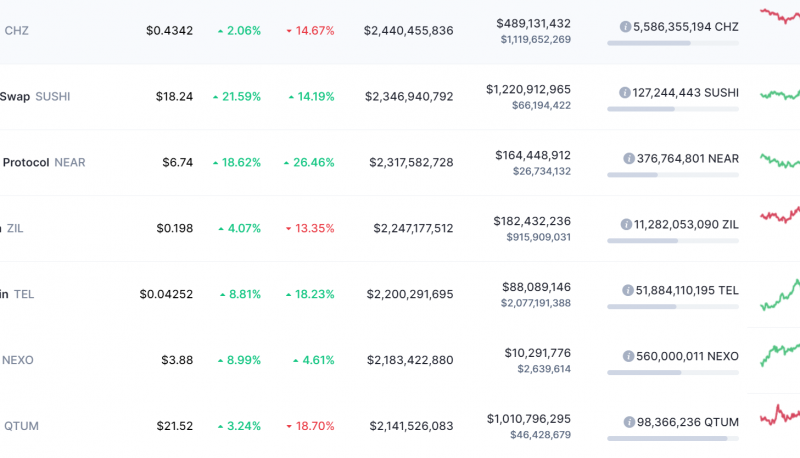
Task: Click the NEAR circulating supply progress bar
Action: point(673,175)
